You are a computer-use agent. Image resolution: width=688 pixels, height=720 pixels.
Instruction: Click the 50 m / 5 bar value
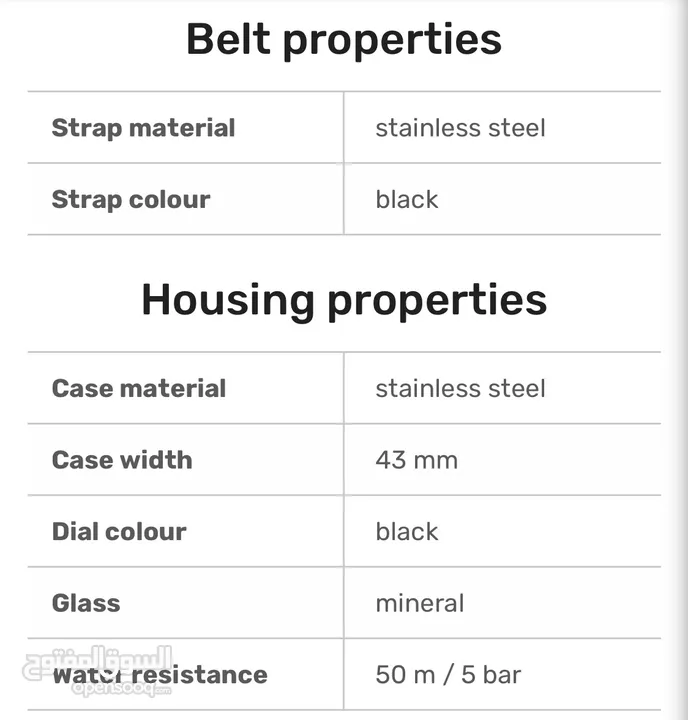tap(448, 675)
